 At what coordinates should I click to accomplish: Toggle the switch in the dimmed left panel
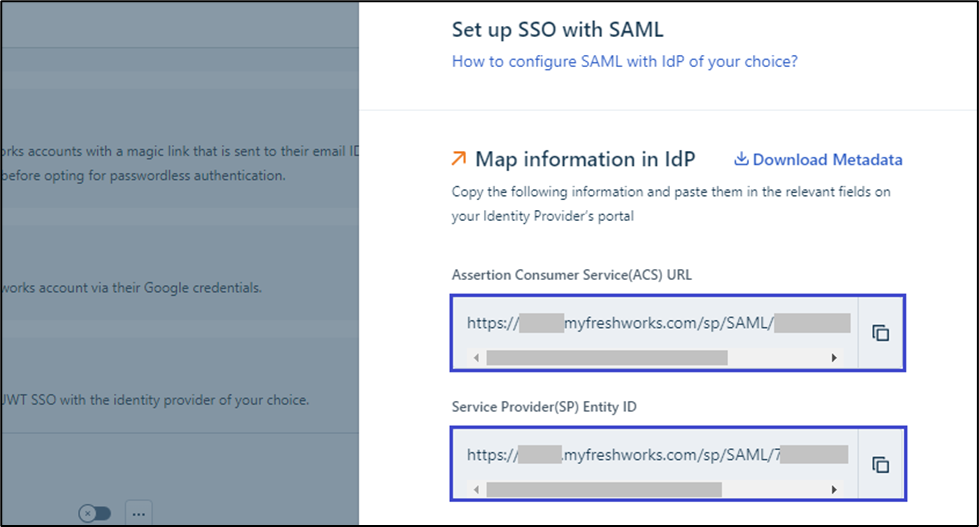pyautogui.click(x=94, y=513)
